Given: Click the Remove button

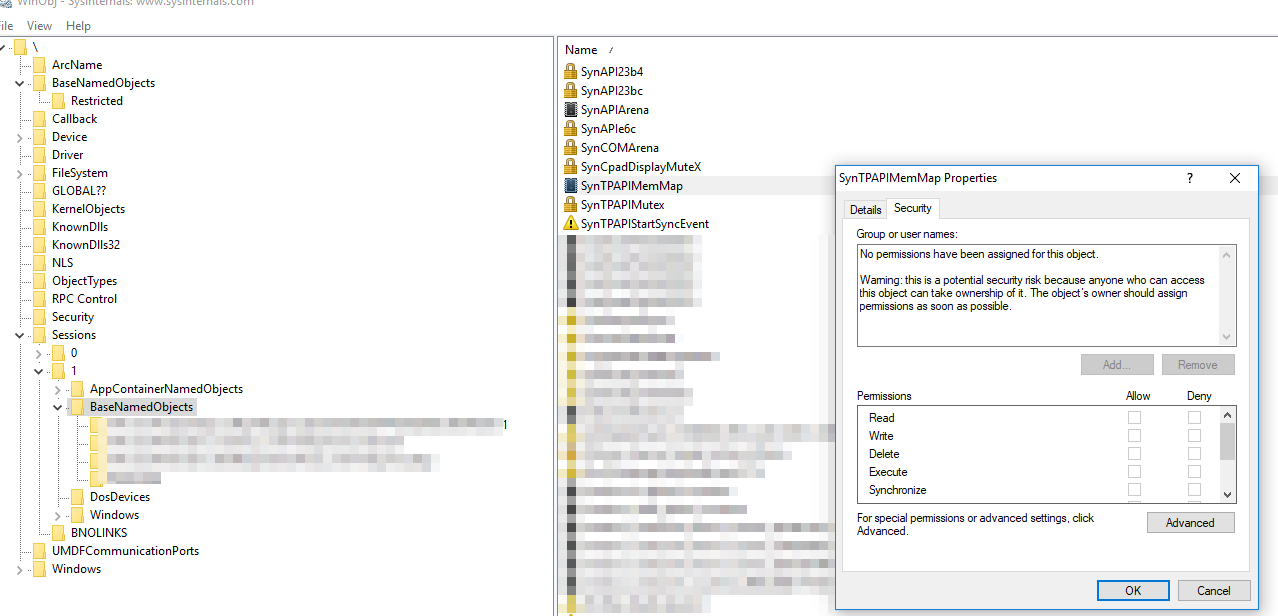Looking at the screenshot, I should pos(1198,365).
